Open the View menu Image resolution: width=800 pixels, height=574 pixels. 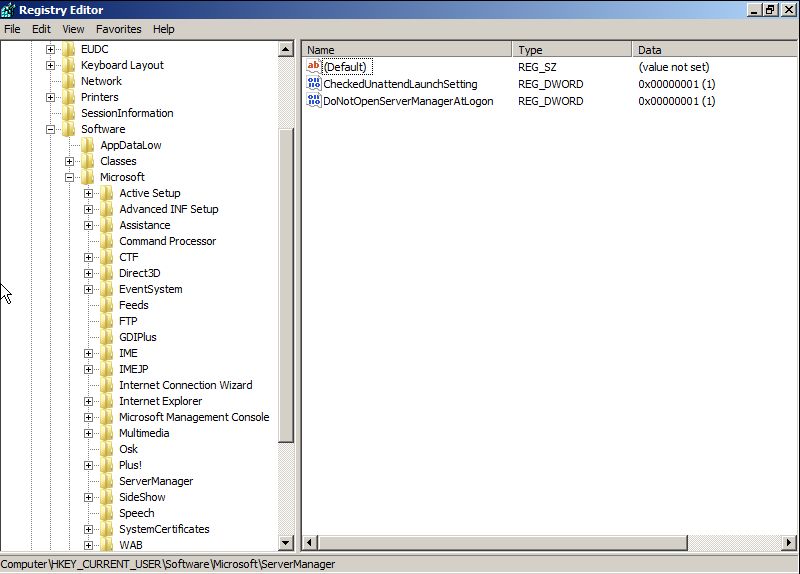point(73,29)
